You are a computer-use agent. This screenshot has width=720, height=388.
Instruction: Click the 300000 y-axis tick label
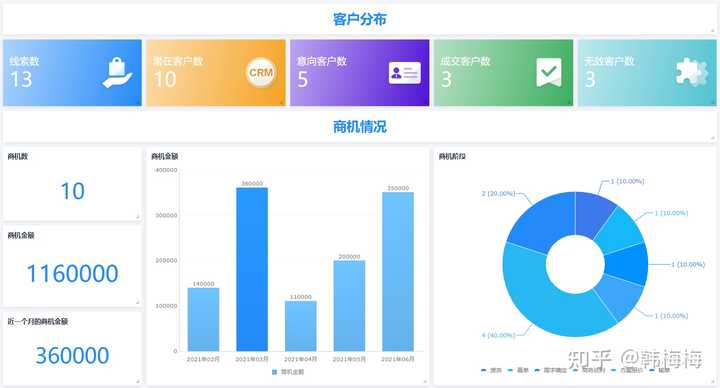click(x=166, y=215)
